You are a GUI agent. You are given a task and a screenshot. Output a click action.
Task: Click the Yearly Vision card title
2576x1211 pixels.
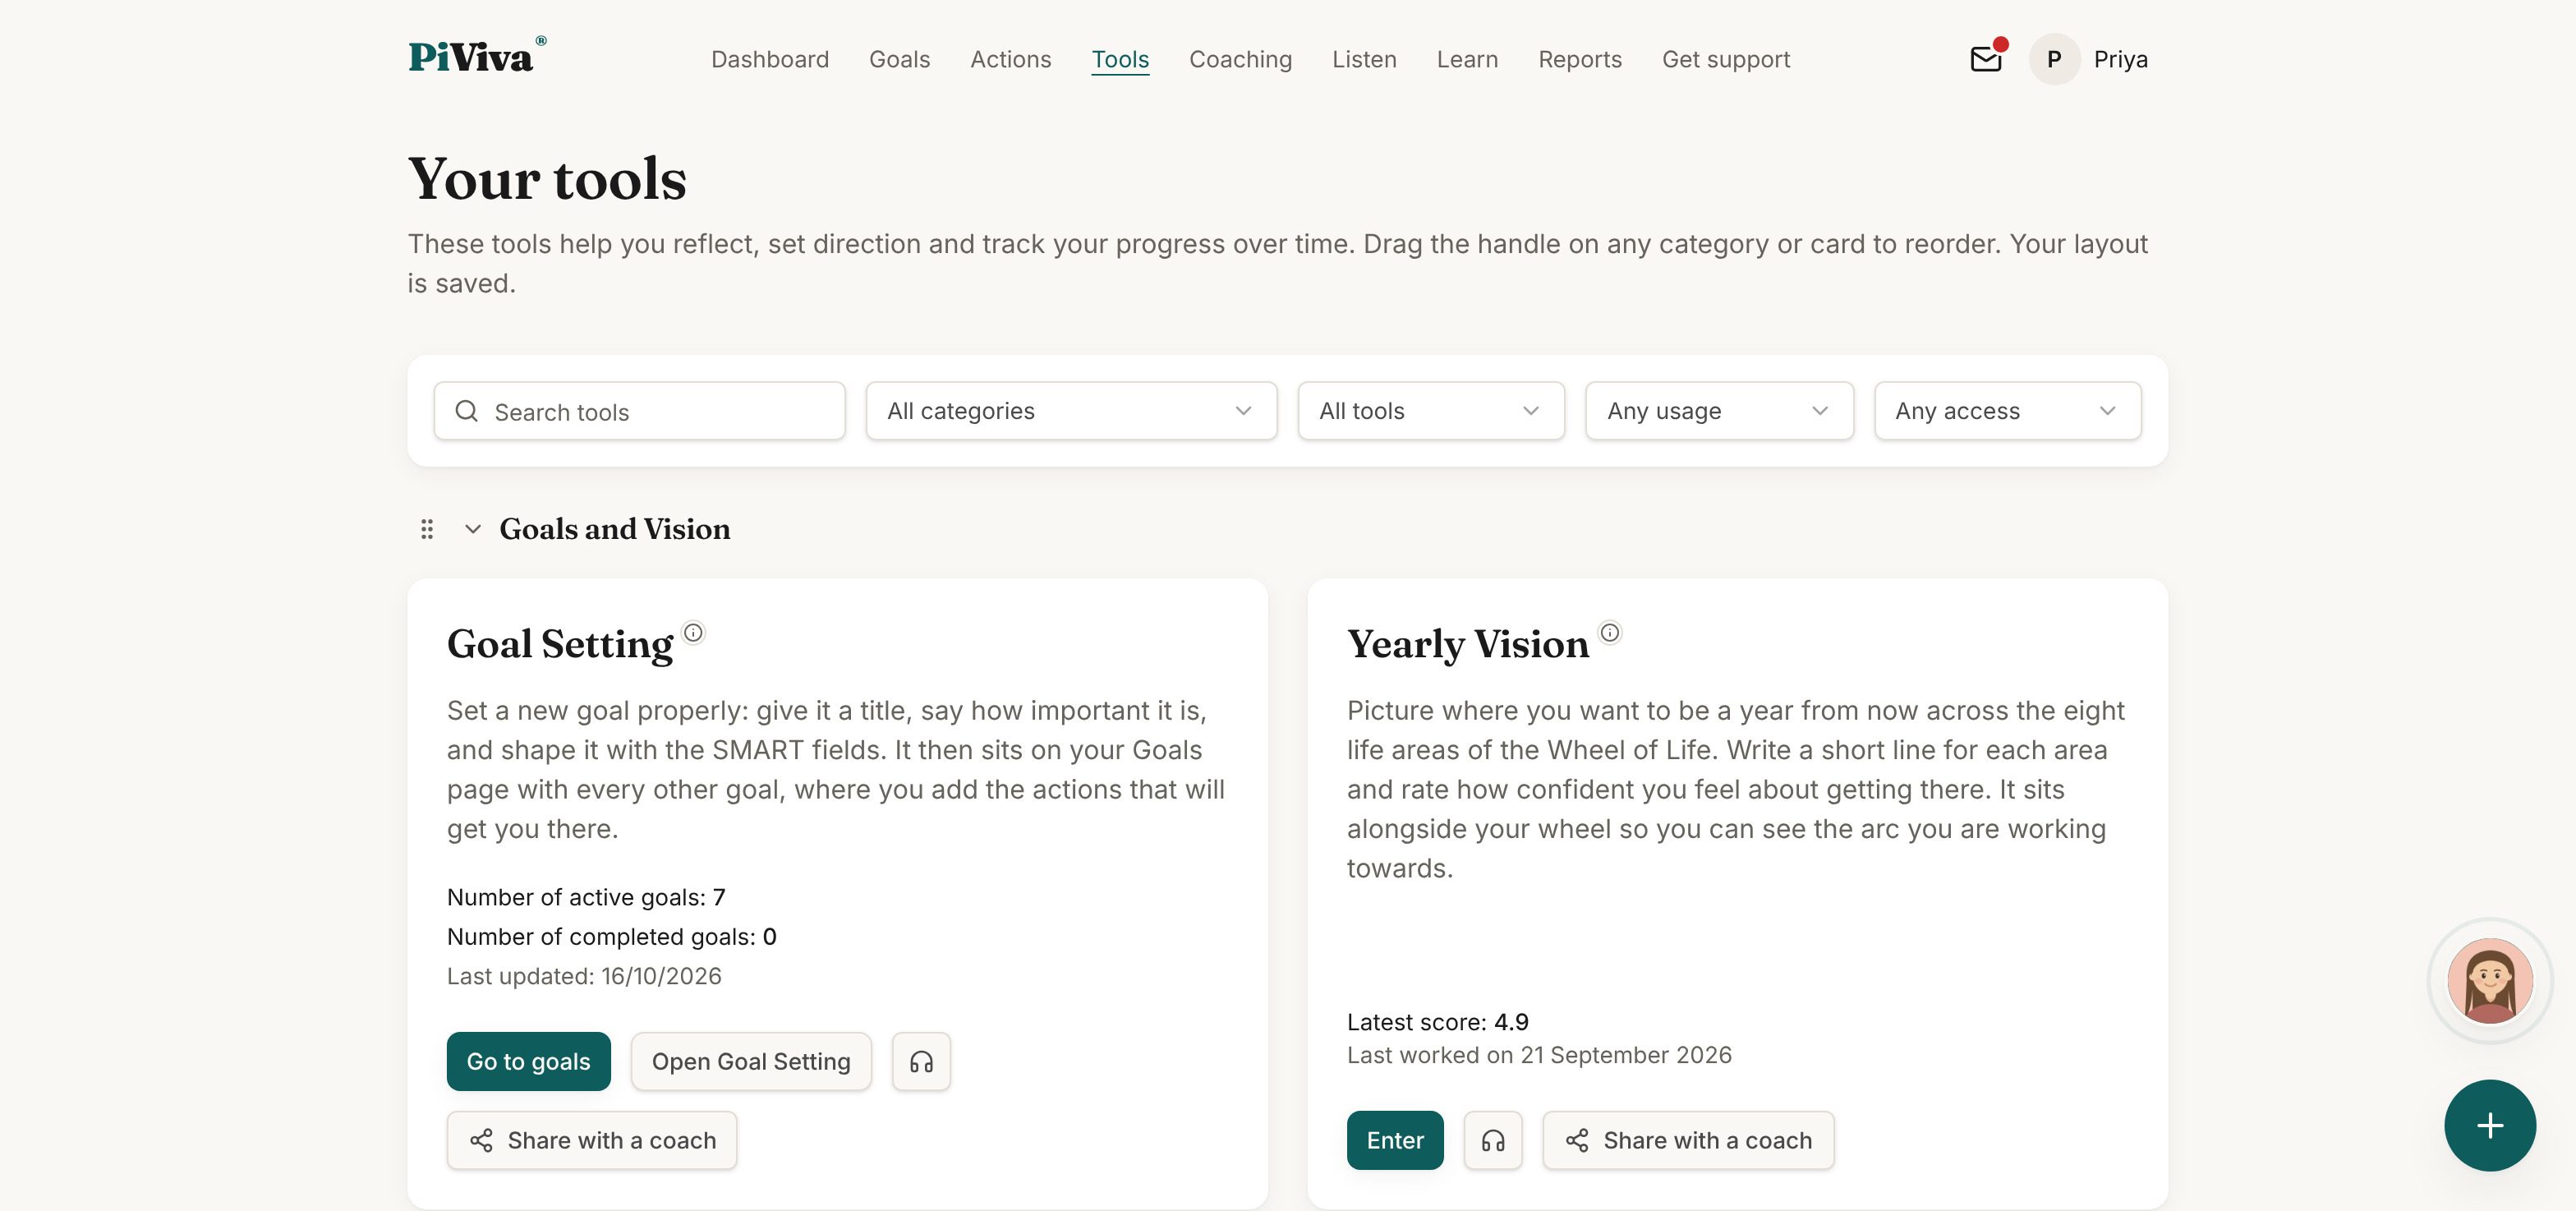coord(1467,644)
